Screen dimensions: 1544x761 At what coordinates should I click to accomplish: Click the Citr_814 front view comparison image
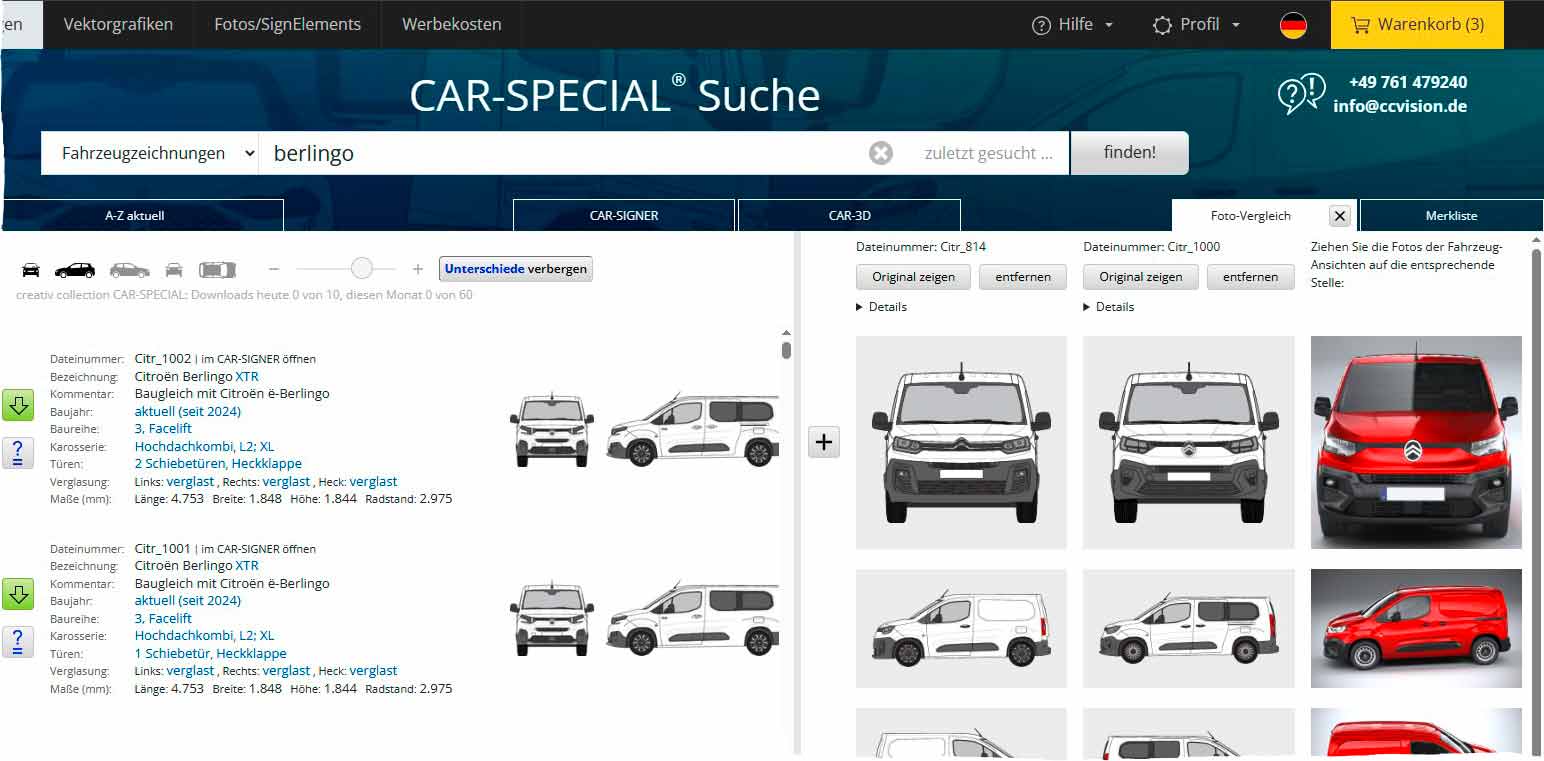coord(961,442)
